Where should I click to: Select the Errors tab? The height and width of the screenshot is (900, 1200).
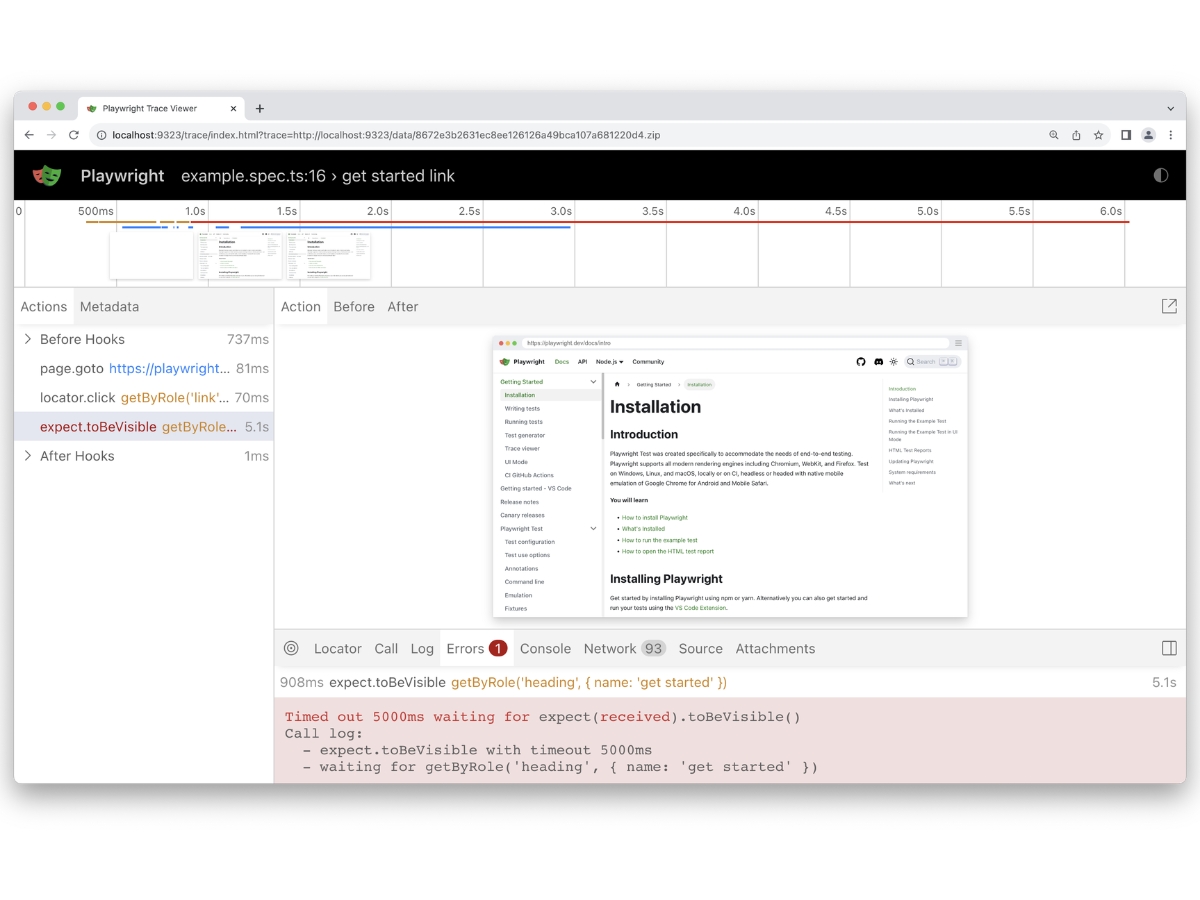click(x=476, y=648)
